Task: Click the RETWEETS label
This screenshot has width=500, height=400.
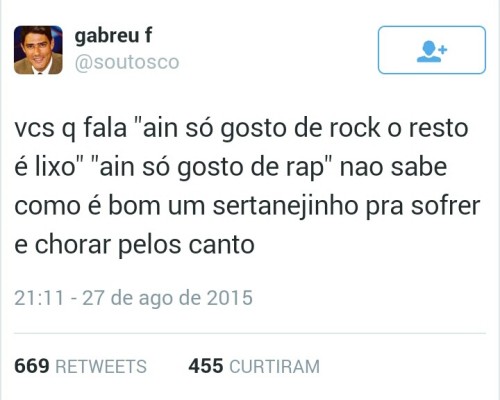Action: tap(101, 366)
